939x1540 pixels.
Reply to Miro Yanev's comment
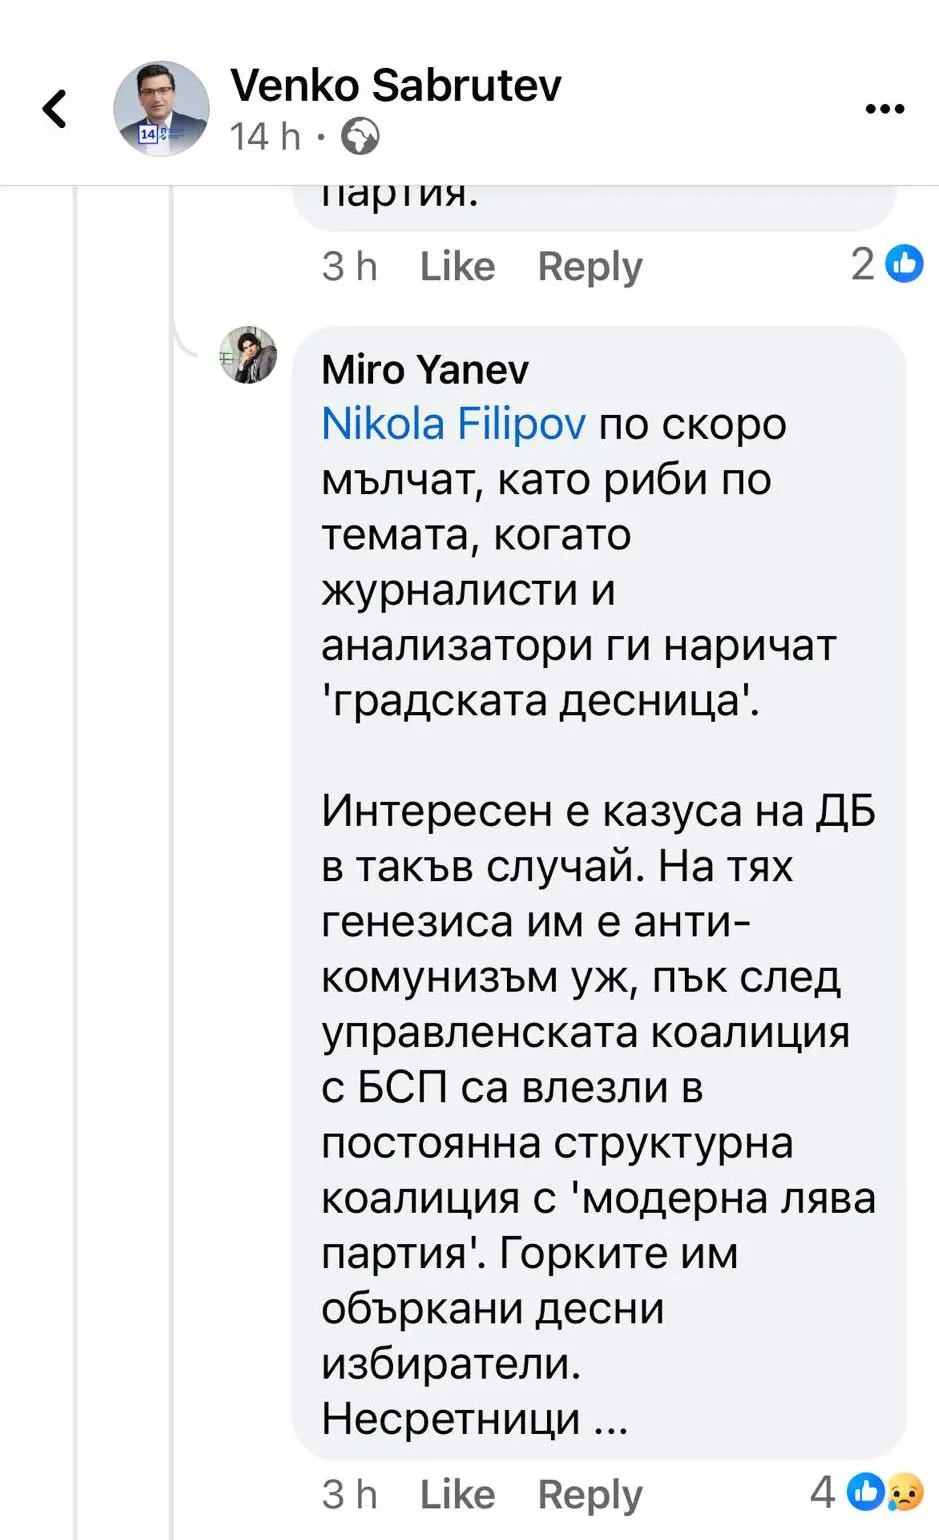tap(590, 1494)
